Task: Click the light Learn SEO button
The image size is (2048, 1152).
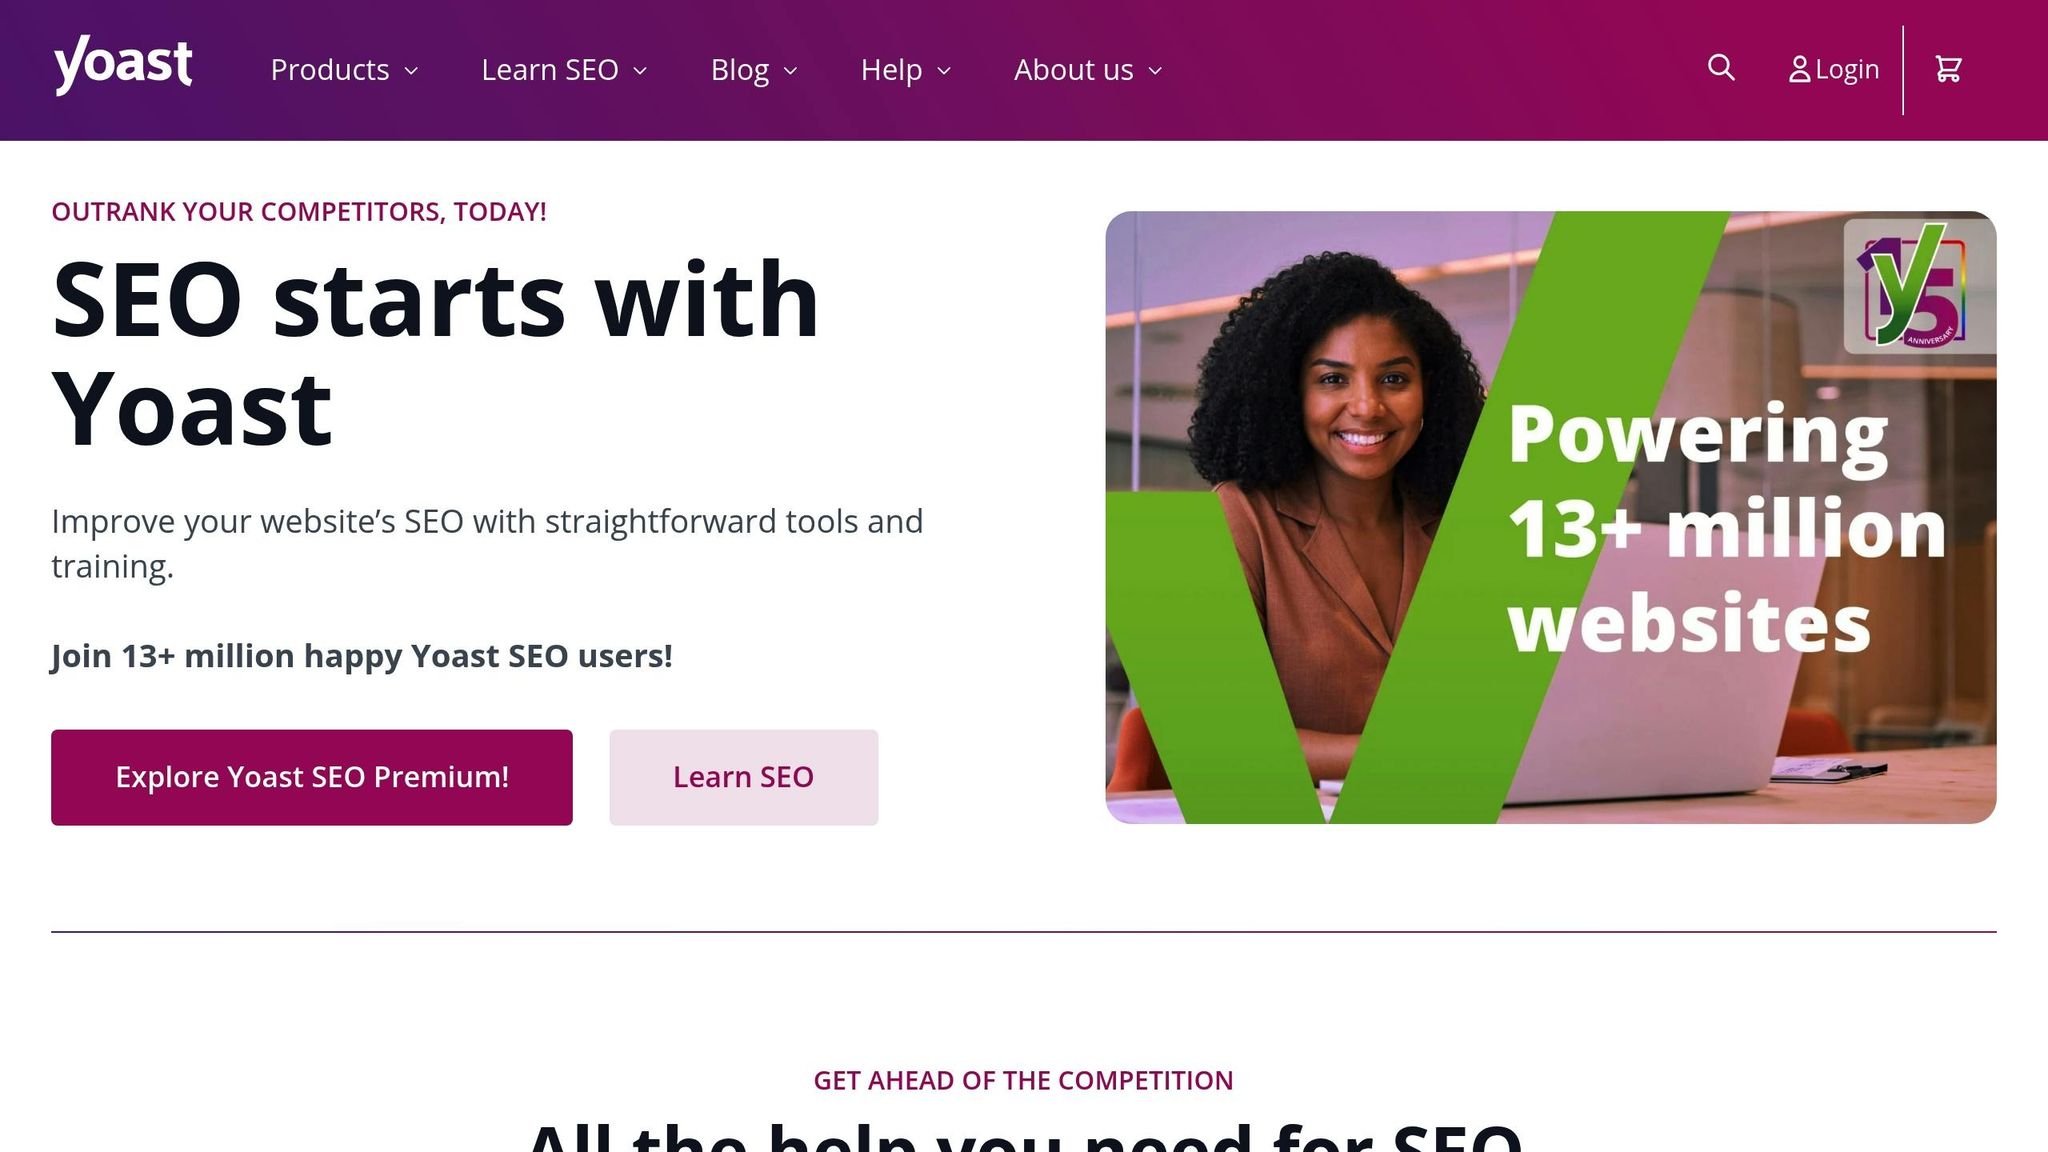Action: 743,777
